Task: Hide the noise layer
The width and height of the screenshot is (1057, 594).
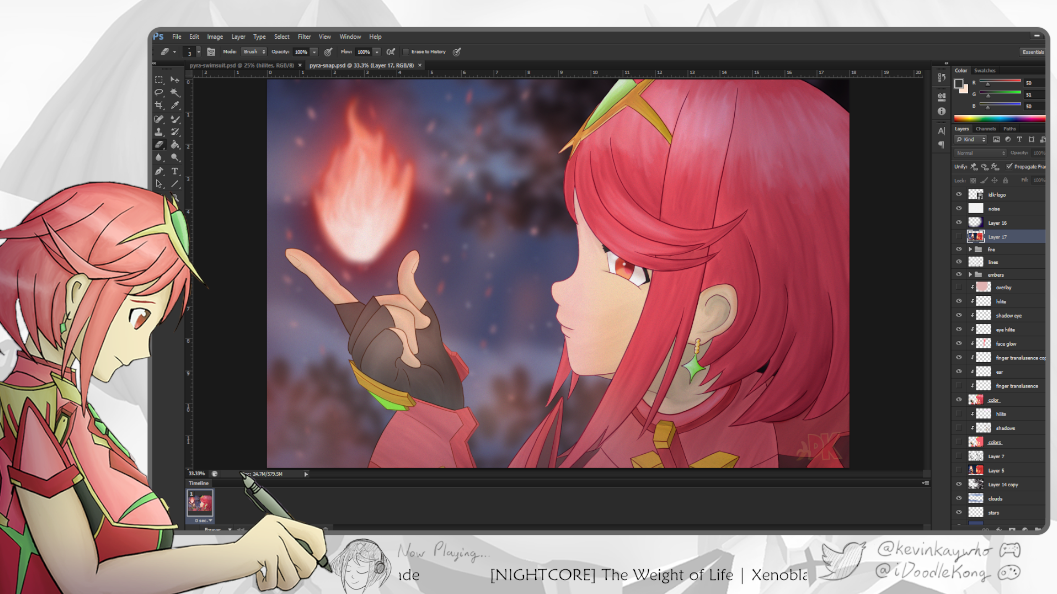Action: click(959, 208)
